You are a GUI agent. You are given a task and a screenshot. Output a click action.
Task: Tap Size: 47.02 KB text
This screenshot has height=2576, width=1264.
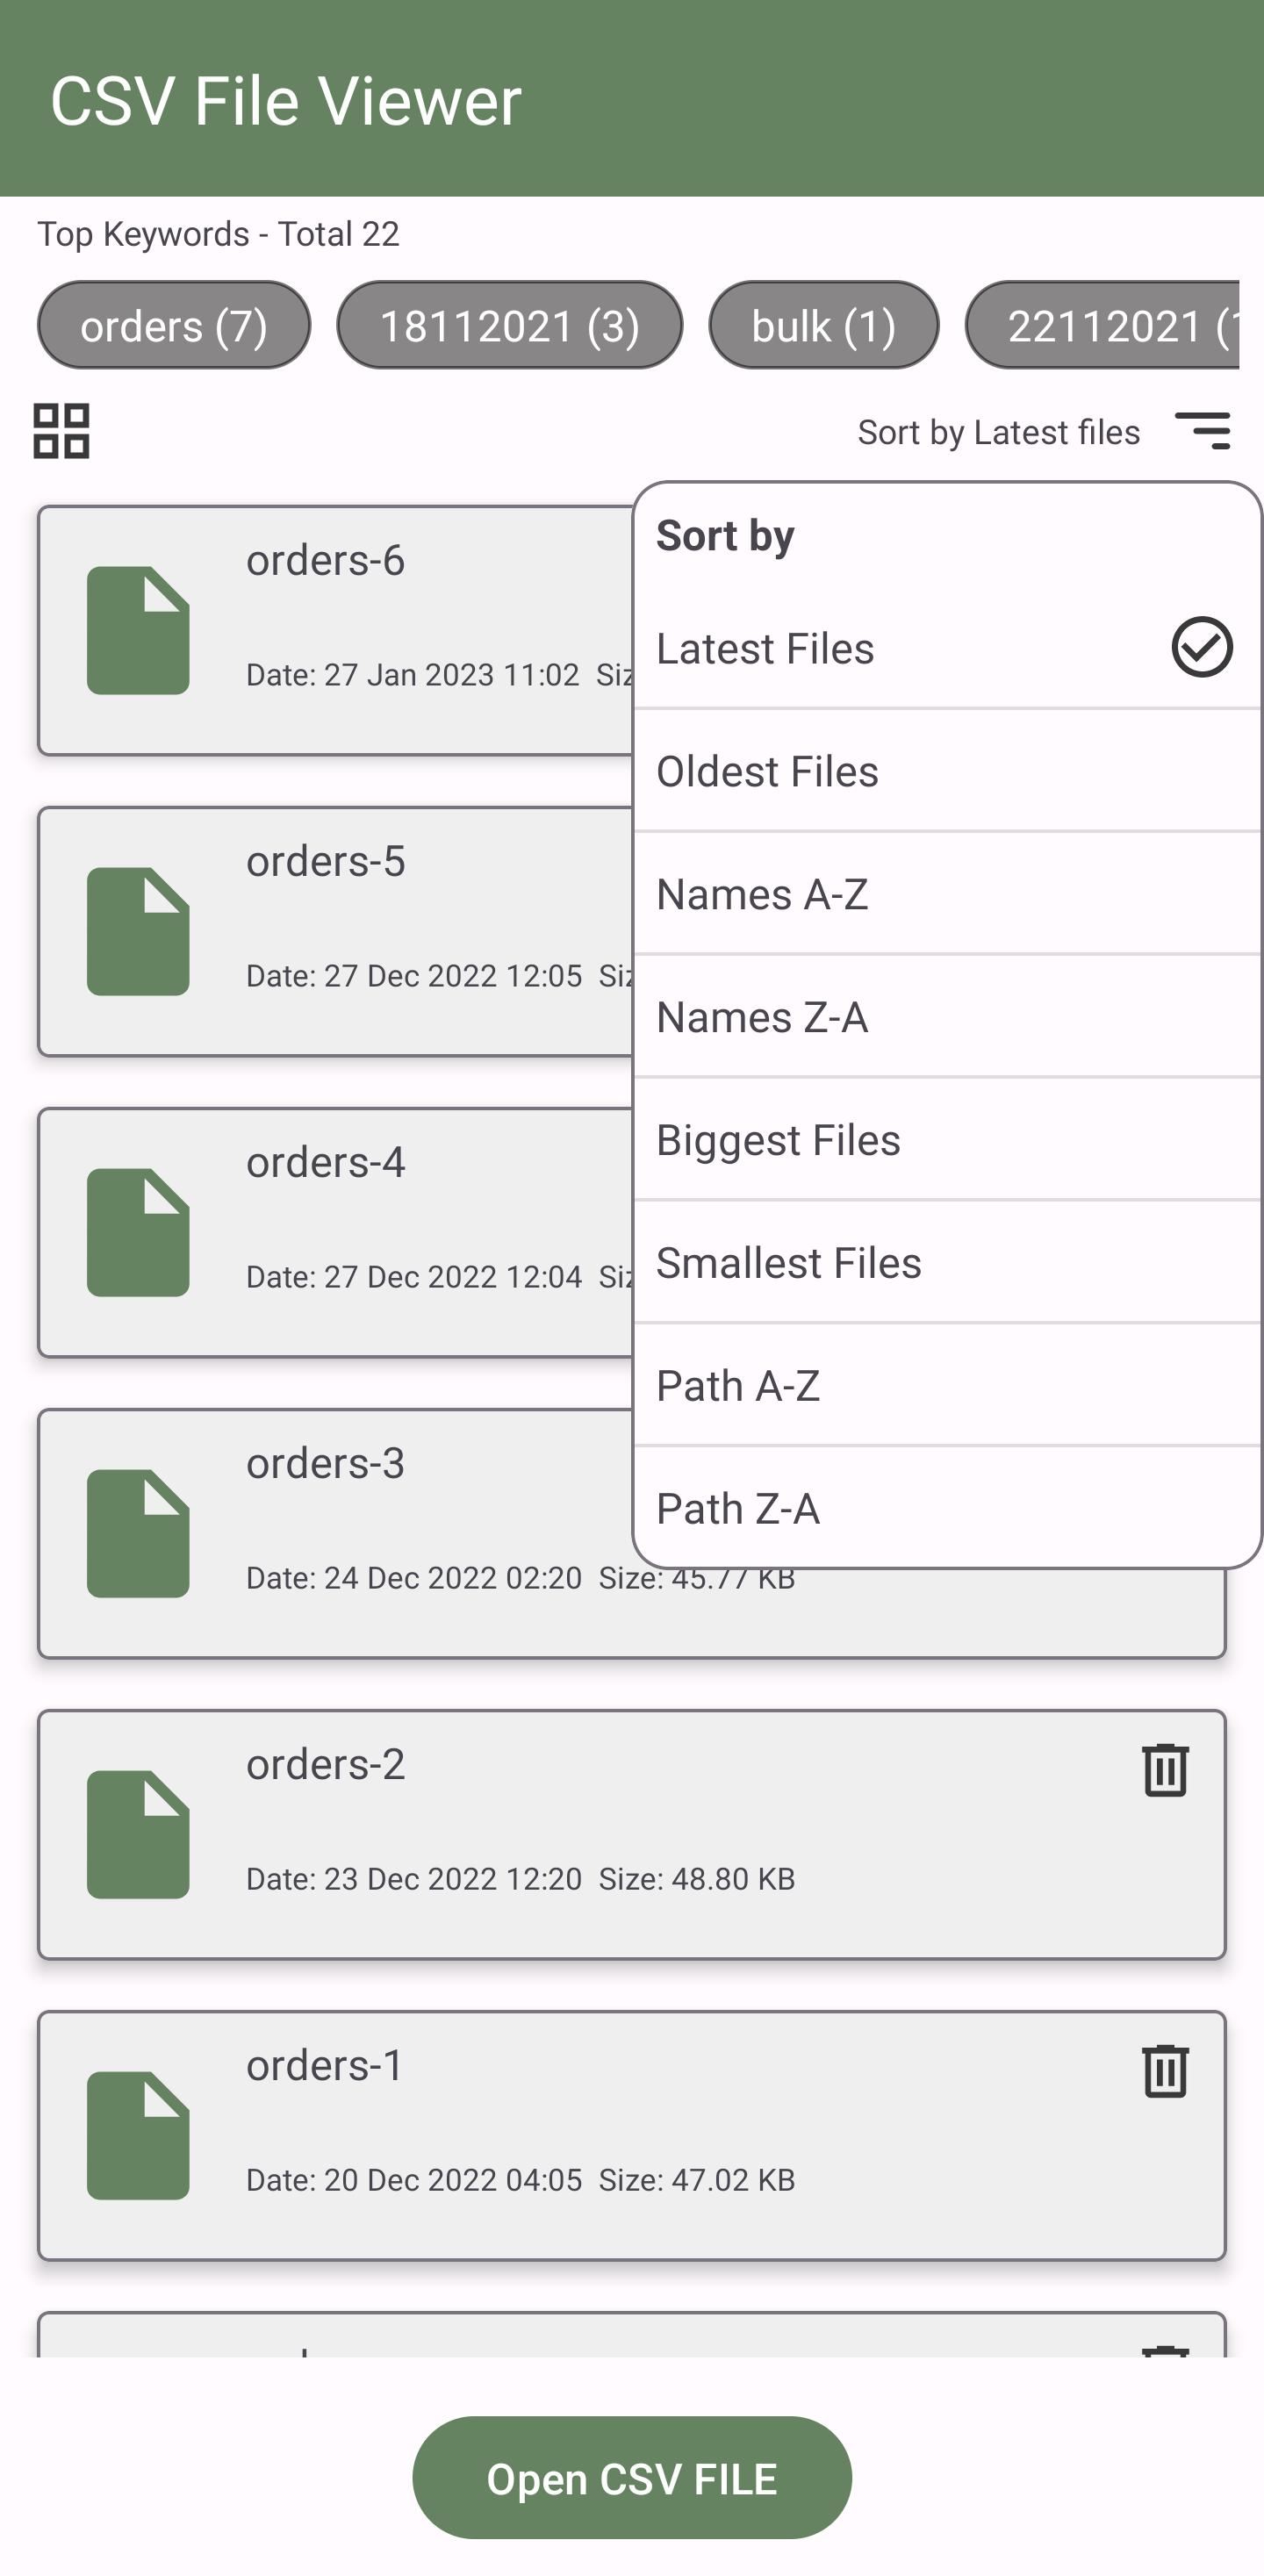(x=697, y=2180)
